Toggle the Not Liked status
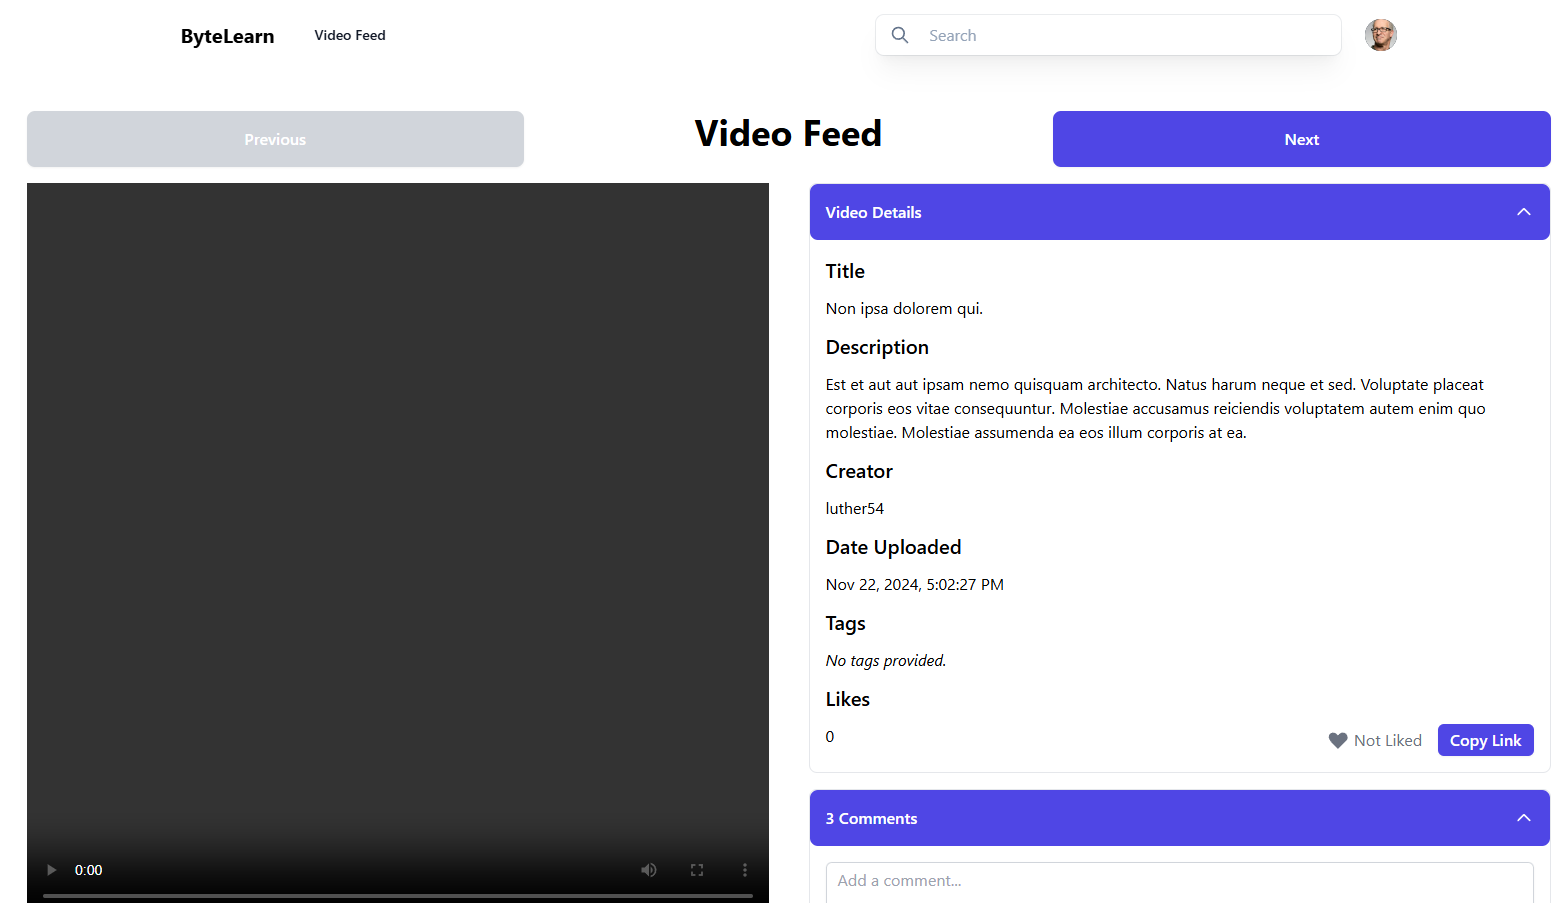The width and height of the screenshot is (1568, 903). coord(1387,741)
